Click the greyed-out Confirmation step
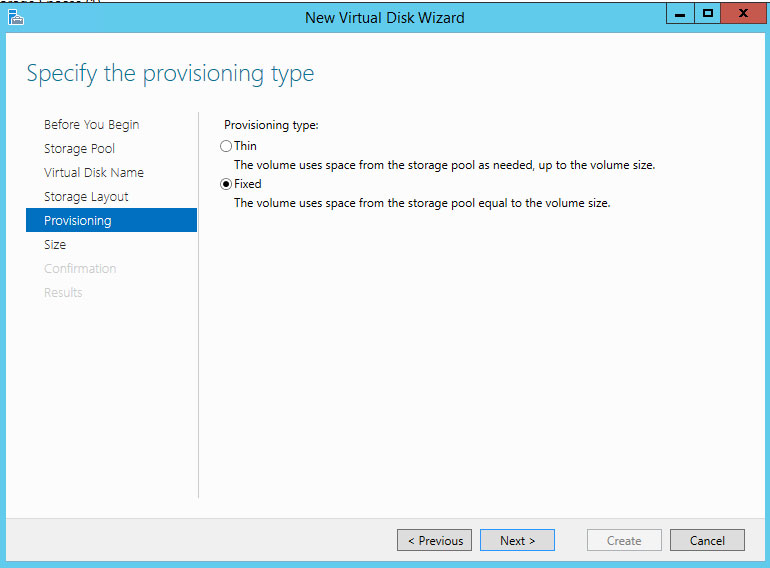This screenshot has height=568, width=770. pos(80,269)
